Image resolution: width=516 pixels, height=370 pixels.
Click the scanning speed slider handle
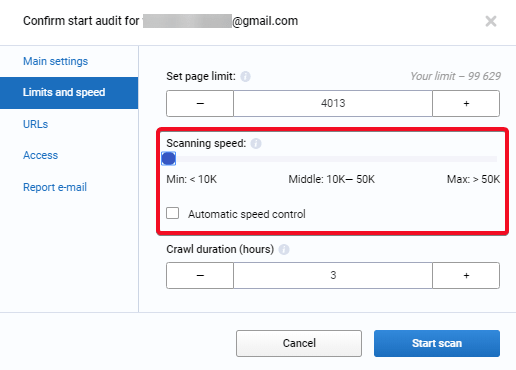pos(169,159)
